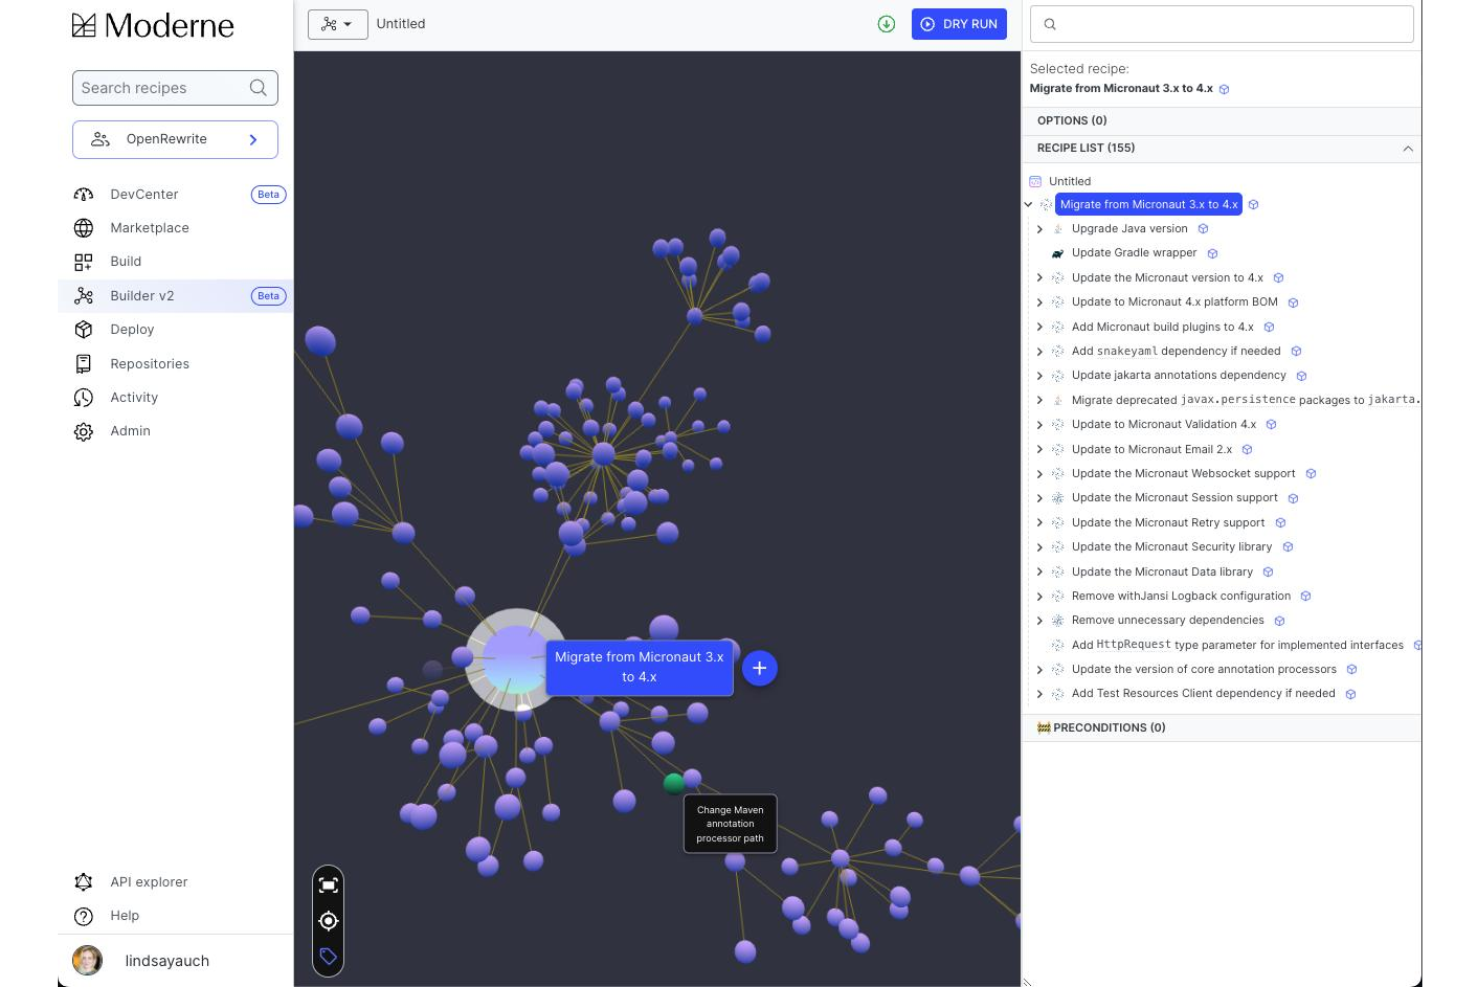Screen dimensions: 1480x987
Task: Click cube icon beside Update the Micronaut Security library
Action: 1287,547
